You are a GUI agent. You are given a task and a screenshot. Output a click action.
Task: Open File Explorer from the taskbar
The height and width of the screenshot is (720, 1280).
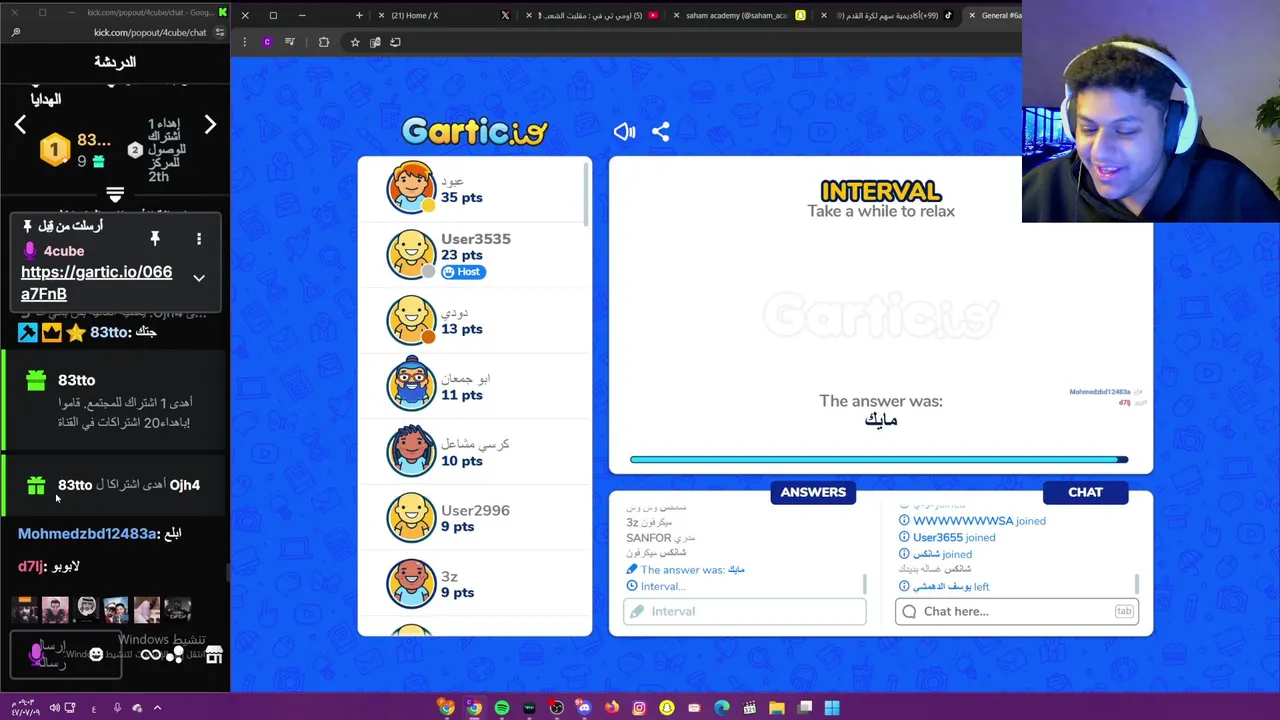click(x=777, y=708)
